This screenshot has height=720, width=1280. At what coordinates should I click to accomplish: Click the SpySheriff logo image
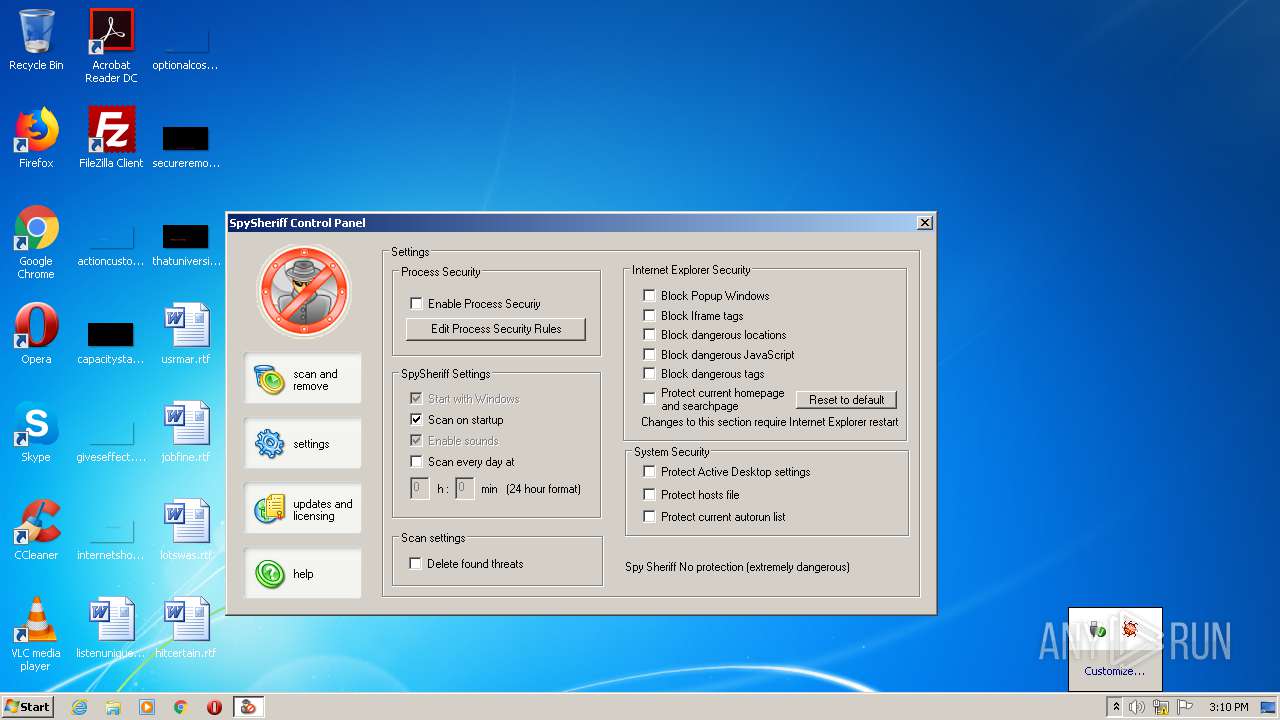pyautogui.click(x=303, y=291)
